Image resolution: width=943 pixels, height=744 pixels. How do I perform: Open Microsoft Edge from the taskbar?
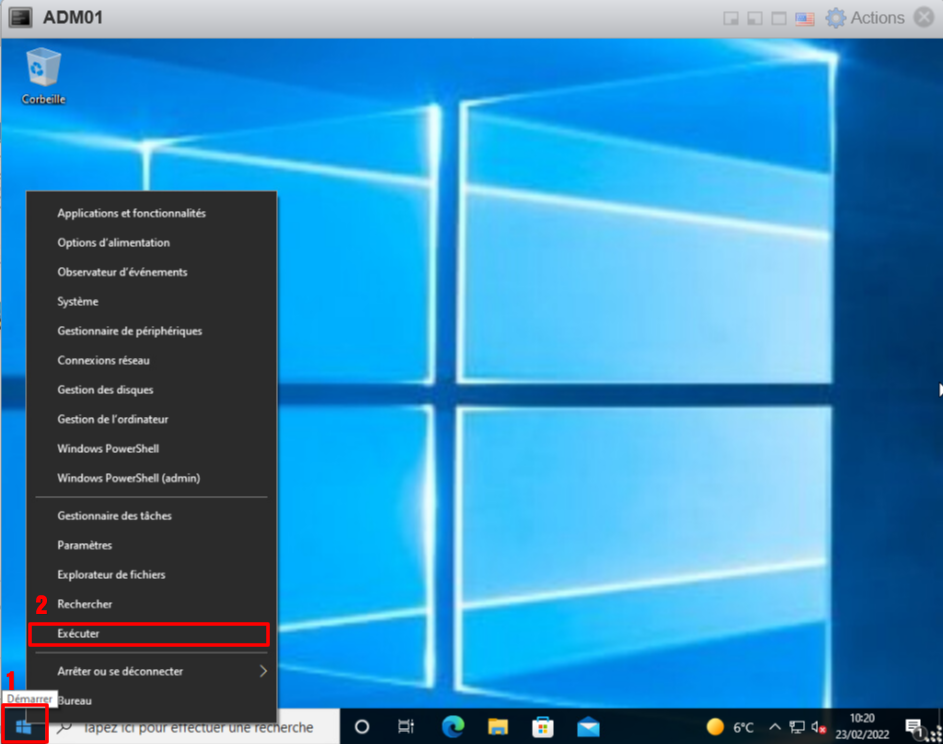453,727
